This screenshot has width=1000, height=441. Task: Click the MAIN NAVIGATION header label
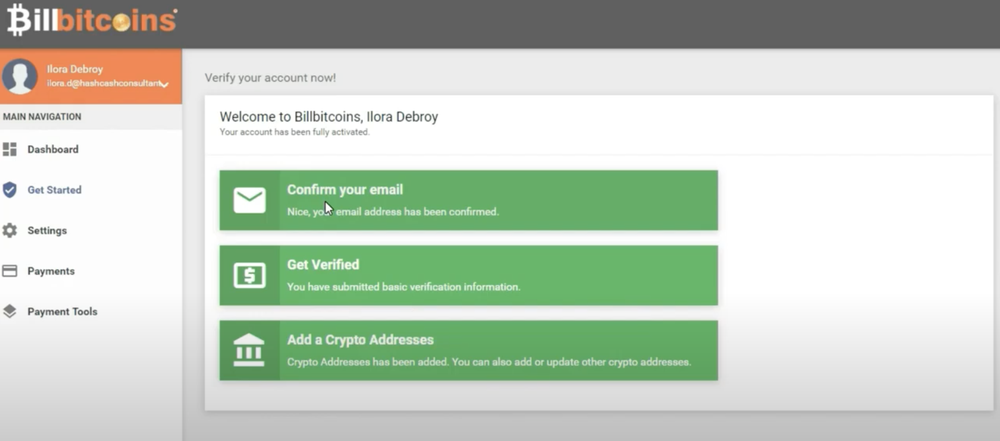(42, 117)
